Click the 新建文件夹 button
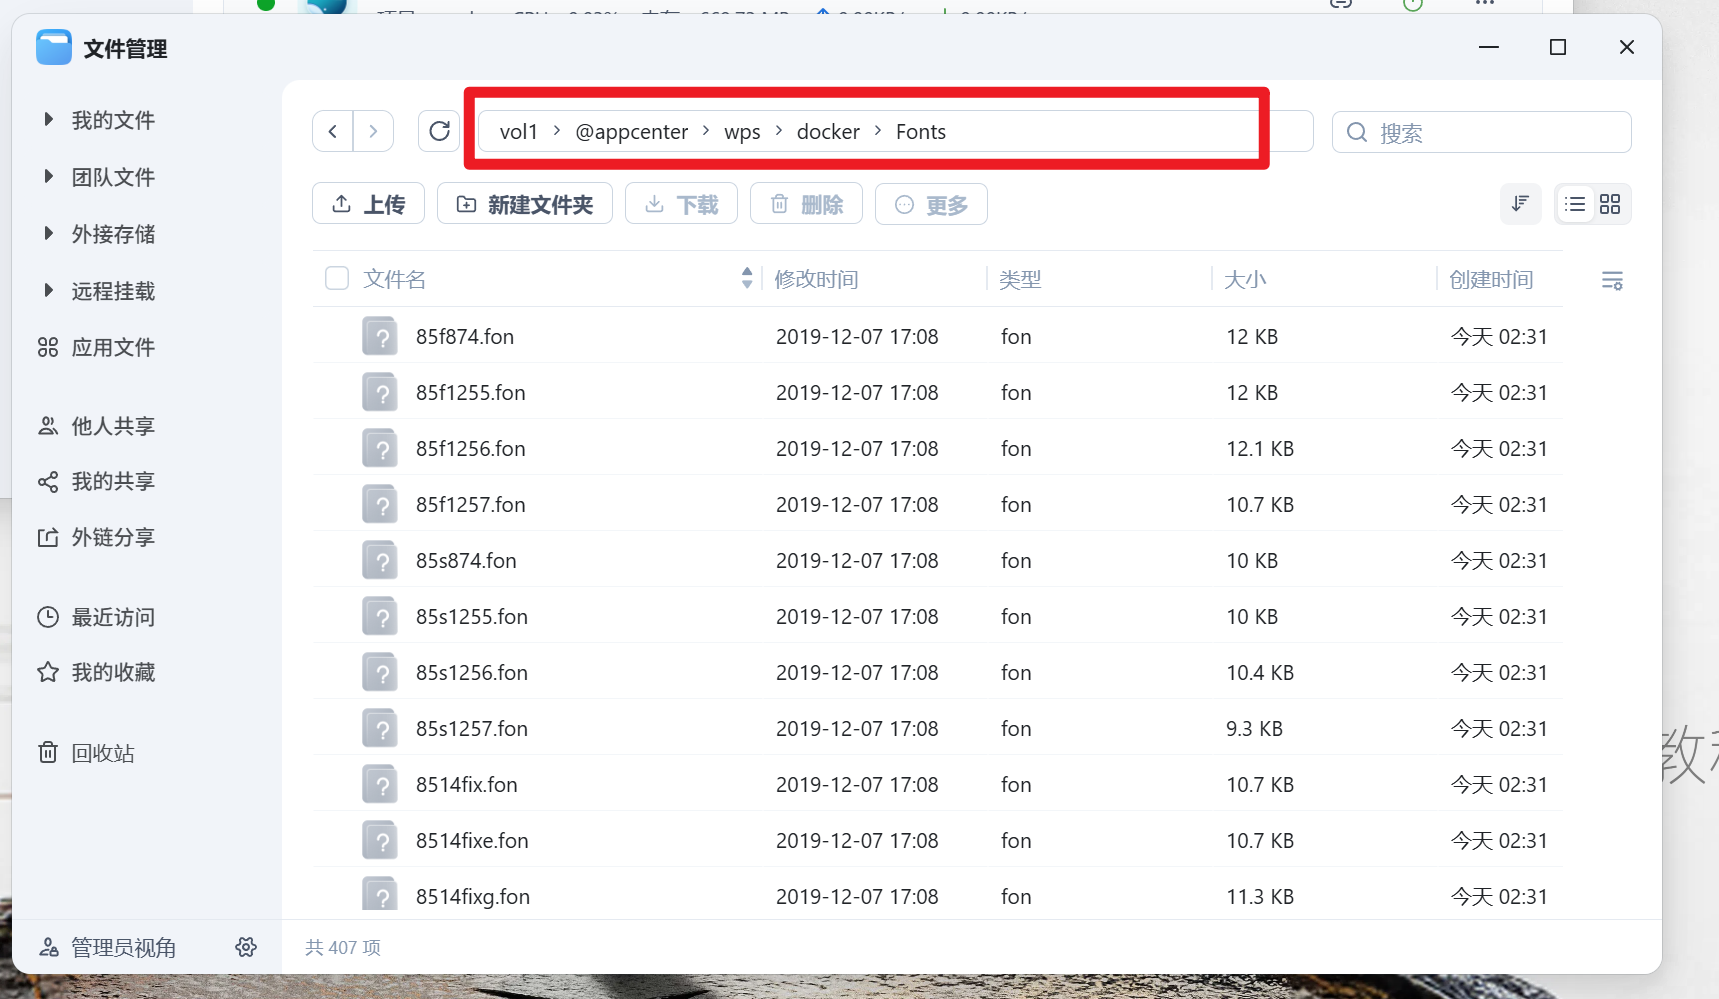This screenshot has width=1719, height=999. point(525,204)
